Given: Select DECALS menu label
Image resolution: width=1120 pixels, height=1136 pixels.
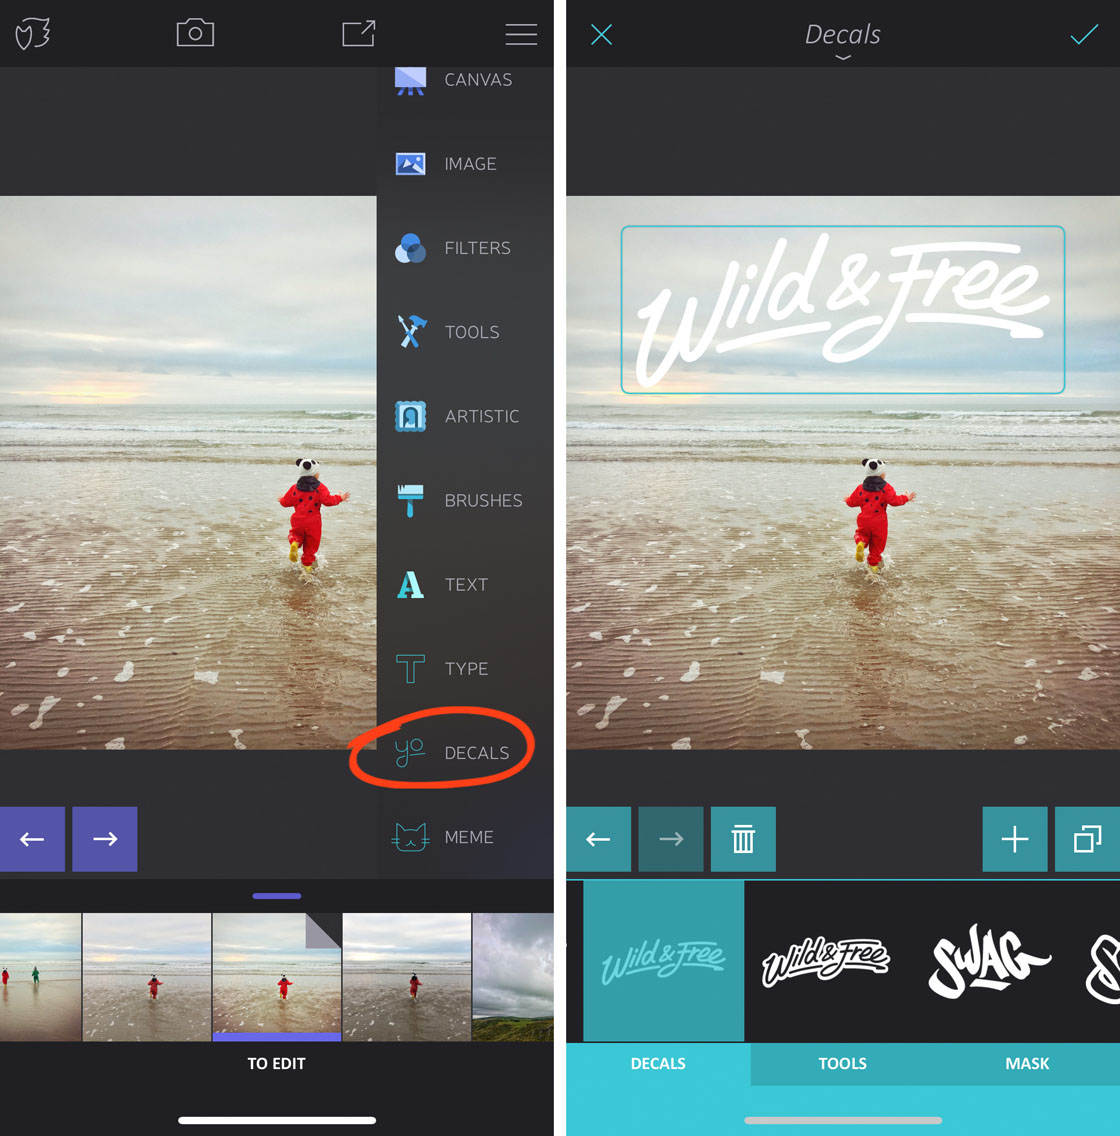Looking at the screenshot, I should 477,753.
